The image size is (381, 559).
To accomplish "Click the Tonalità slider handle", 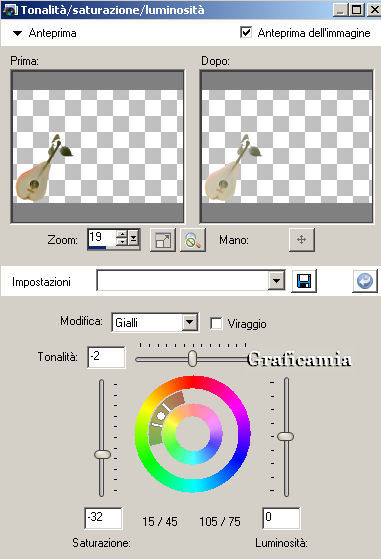I will pos(192,359).
